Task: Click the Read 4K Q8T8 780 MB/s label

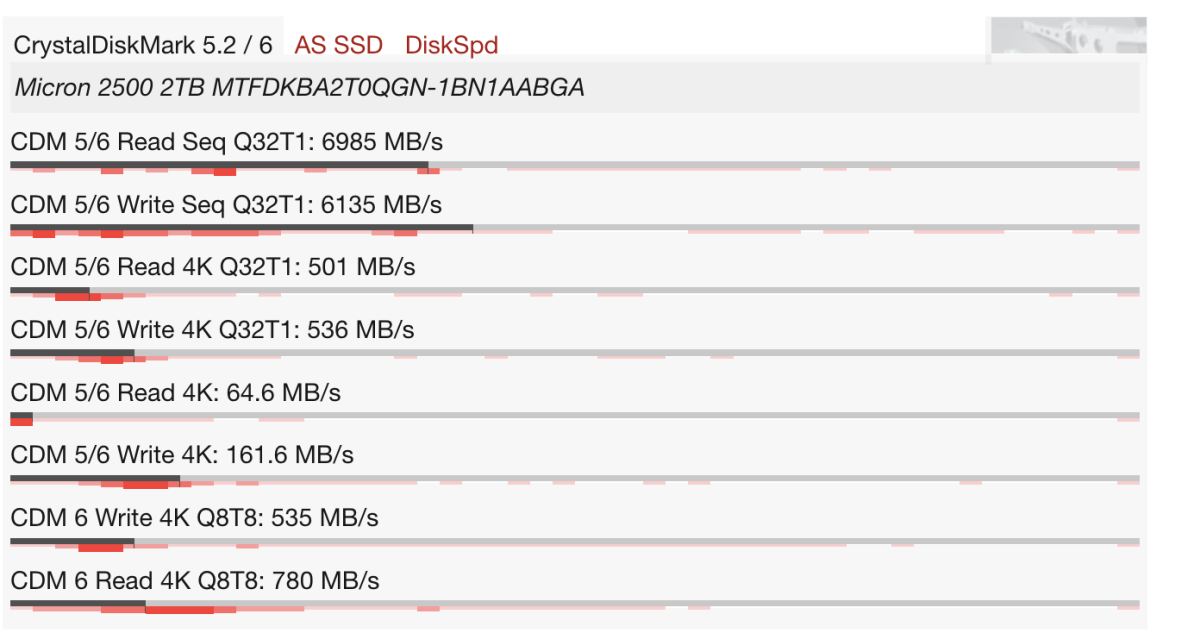Action: [195, 581]
